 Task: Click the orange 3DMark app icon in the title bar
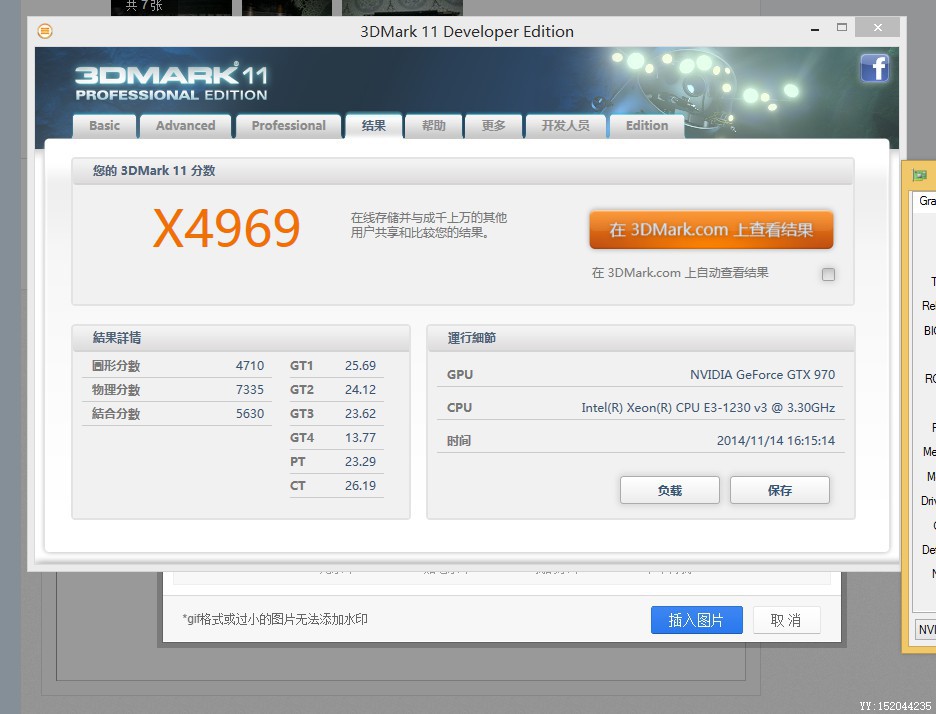click(x=45, y=30)
